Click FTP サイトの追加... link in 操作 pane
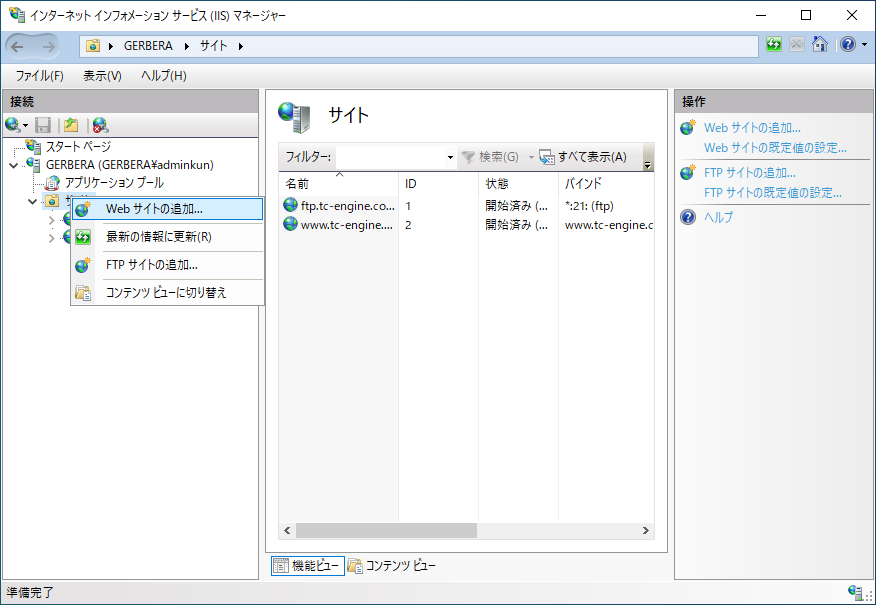This screenshot has height=605, width=876. [750, 173]
